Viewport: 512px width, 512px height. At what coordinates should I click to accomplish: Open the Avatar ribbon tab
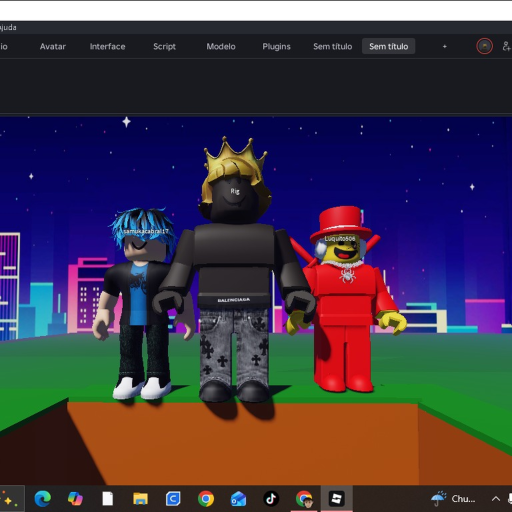point(53,46)
